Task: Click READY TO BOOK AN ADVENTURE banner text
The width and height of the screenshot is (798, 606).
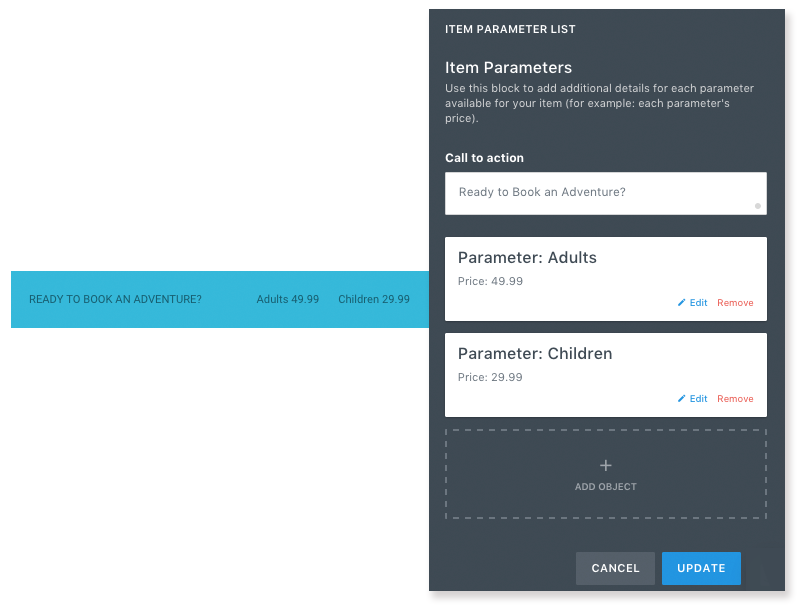Action: 115,299
